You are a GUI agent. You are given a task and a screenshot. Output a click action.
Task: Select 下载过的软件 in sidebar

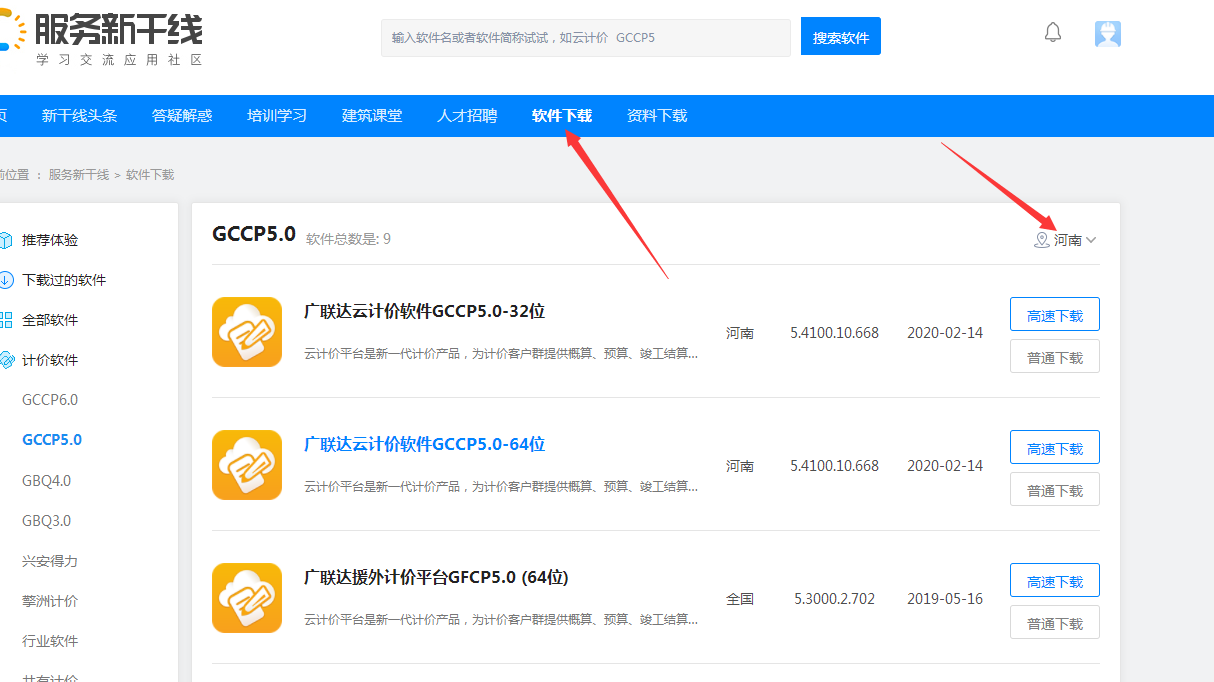[64, 280]
